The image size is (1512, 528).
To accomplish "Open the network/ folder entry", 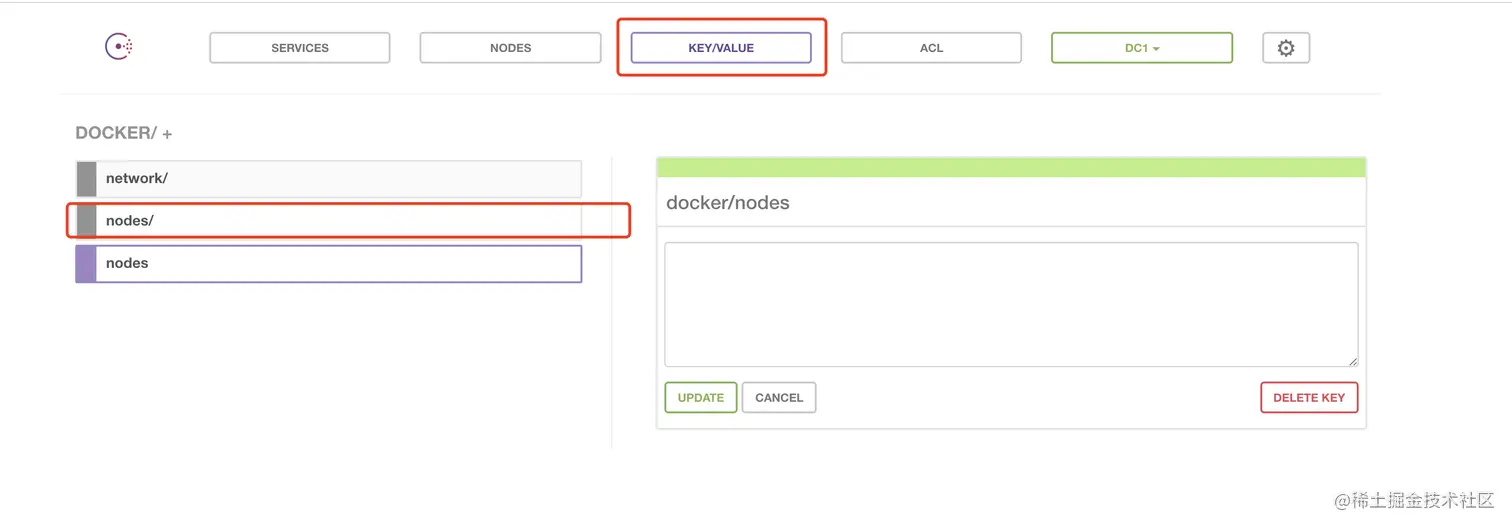I will (329, 179).
